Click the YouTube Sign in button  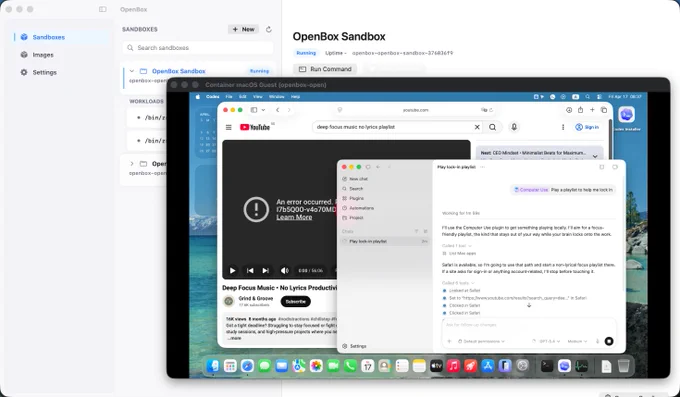[x=587, y=127]
